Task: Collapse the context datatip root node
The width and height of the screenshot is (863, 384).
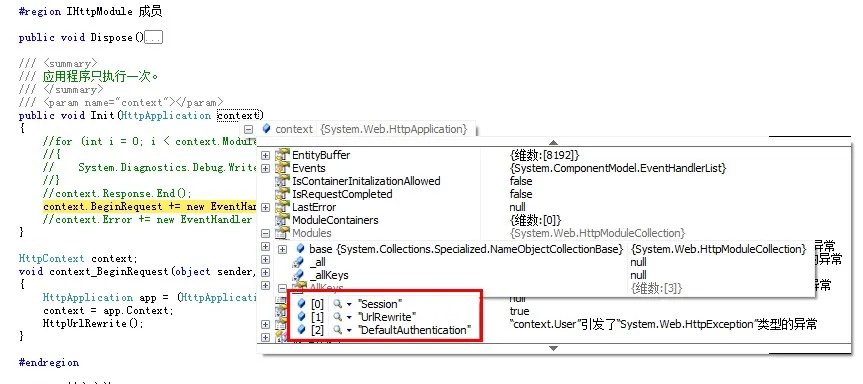Action: (x=249, y=129)
